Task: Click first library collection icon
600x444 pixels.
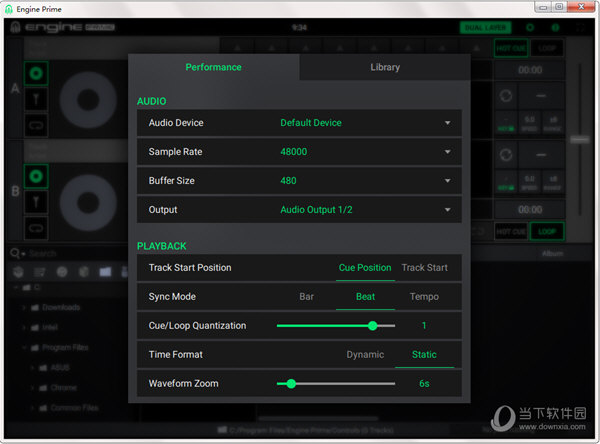Action: [18, 272]
